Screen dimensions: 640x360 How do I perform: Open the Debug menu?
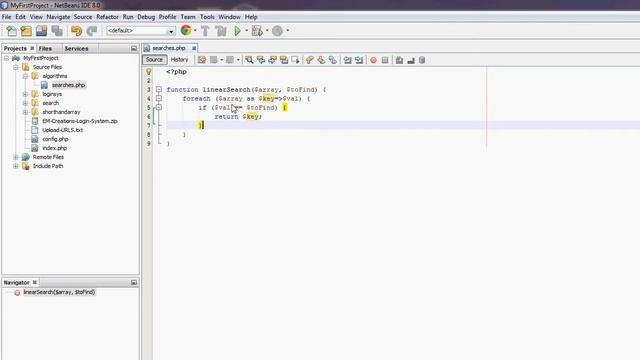pos(146,17)
